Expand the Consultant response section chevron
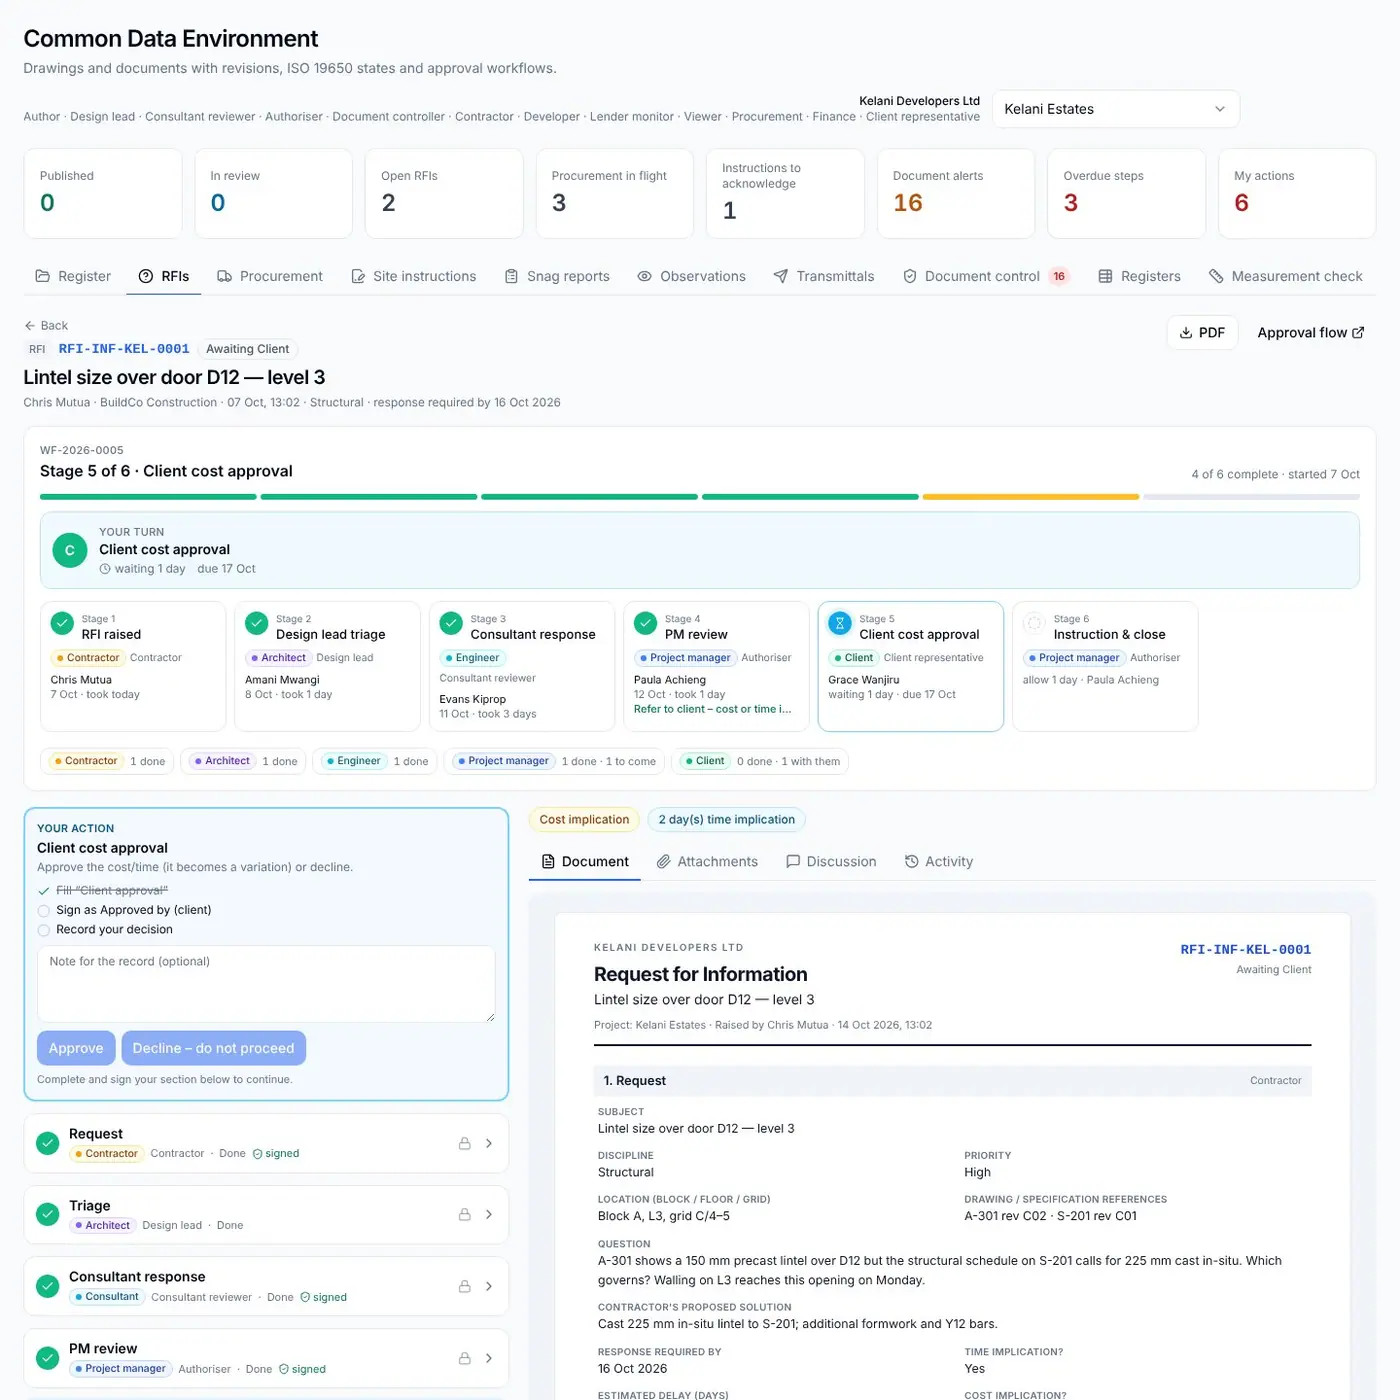Viewport: 1400px width, 1400px height. click(489, 1286)
